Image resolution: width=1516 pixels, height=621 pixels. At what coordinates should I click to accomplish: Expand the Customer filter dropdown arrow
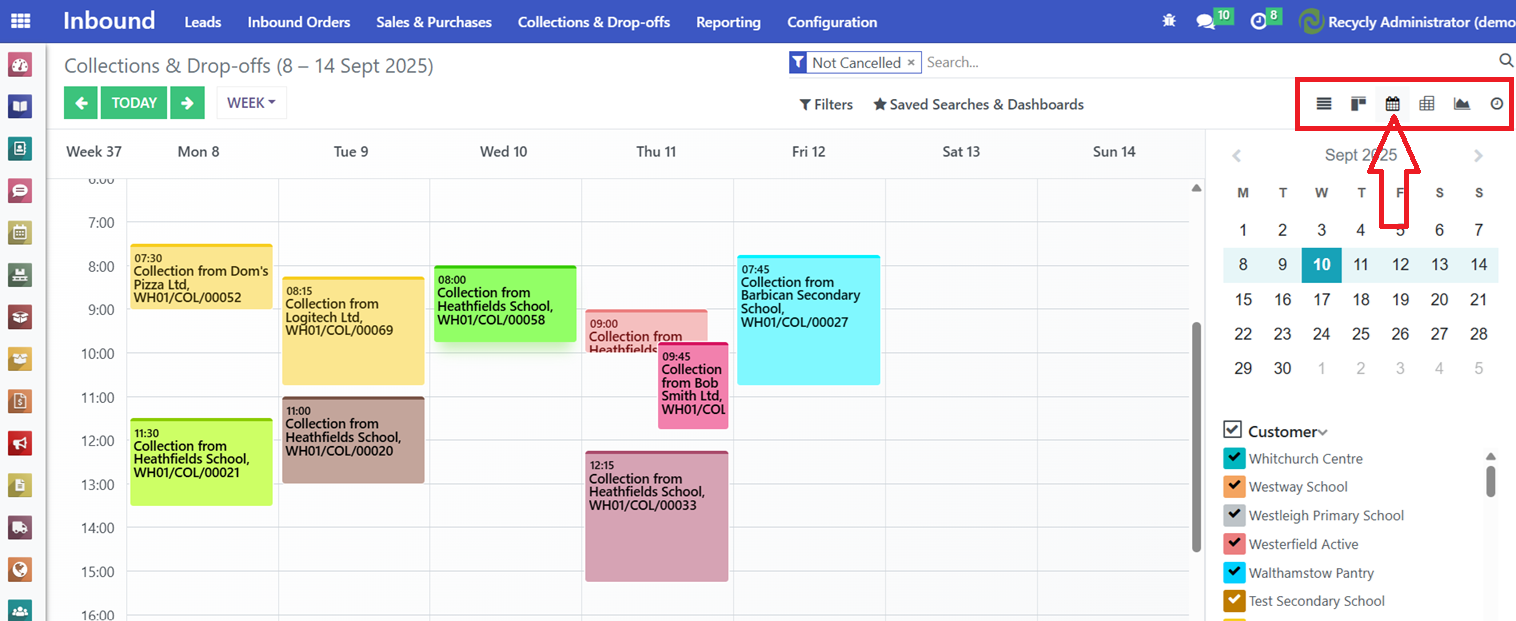point(1323,433)
